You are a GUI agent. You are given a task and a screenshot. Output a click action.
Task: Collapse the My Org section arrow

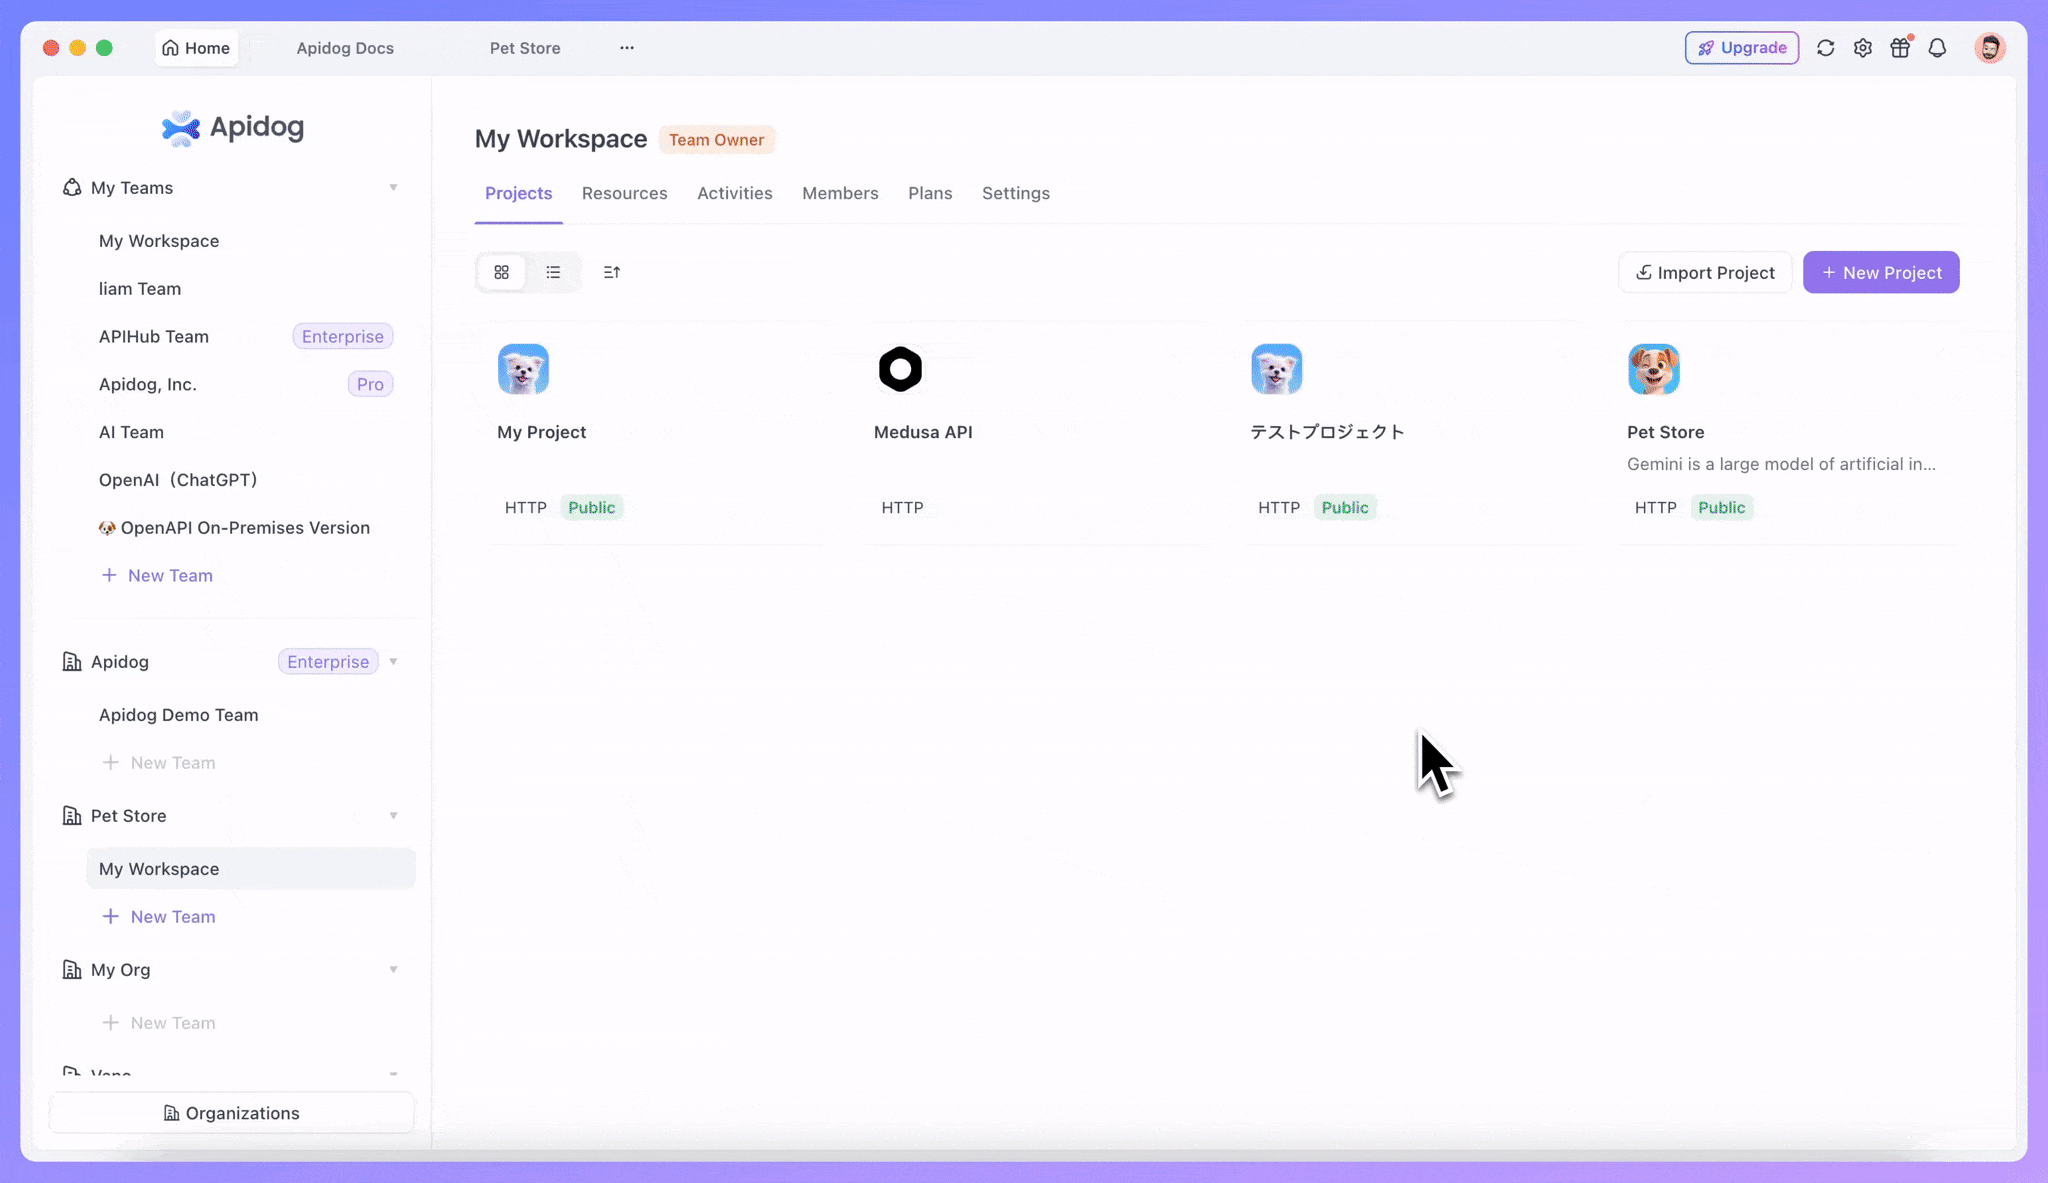[x=393, y=970]
